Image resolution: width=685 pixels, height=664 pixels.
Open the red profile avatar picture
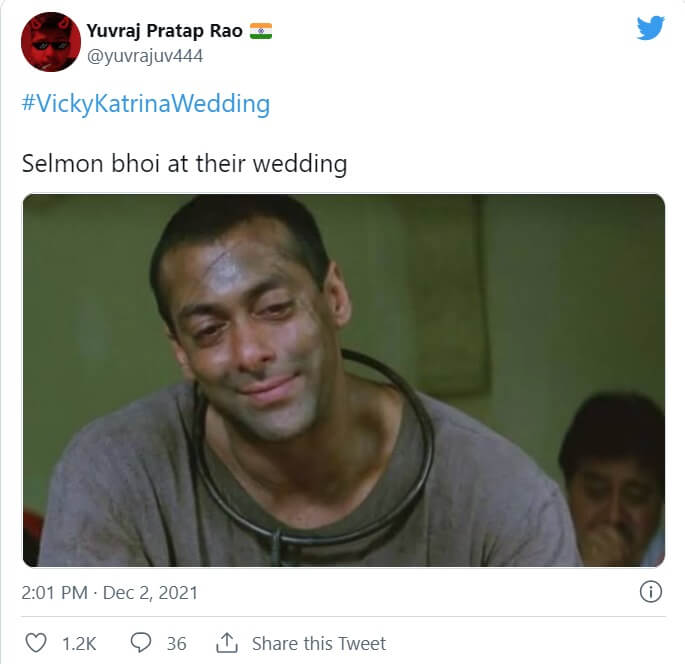pos(50,42)
